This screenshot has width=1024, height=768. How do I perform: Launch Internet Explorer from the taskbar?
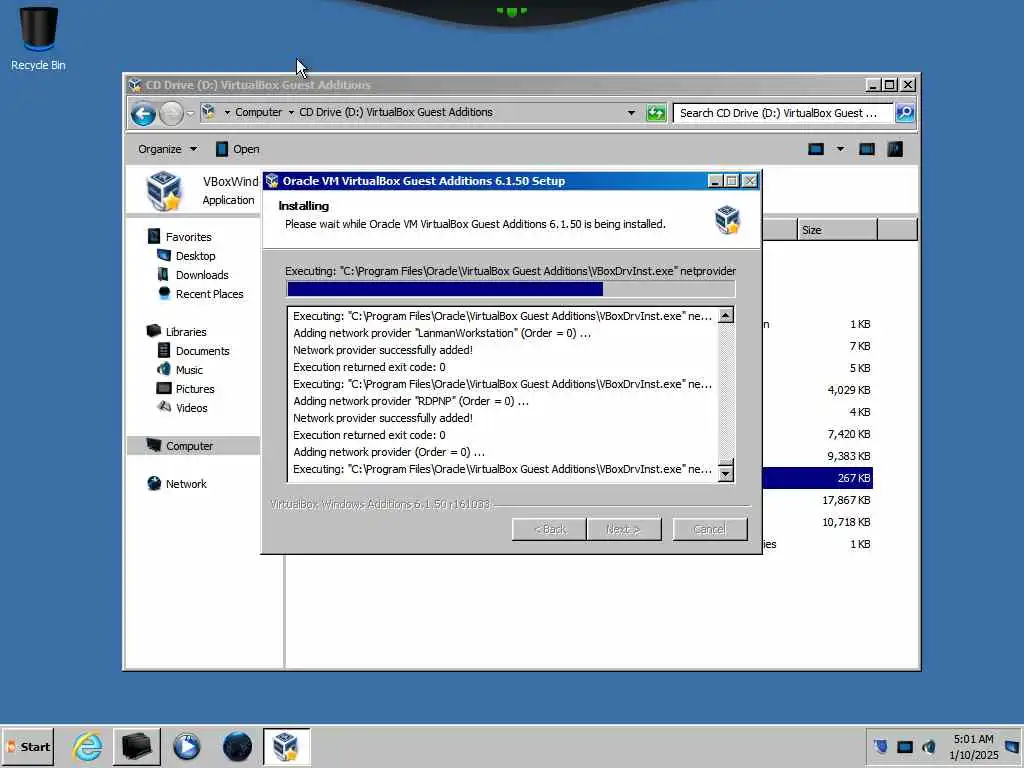click(87, 746)
